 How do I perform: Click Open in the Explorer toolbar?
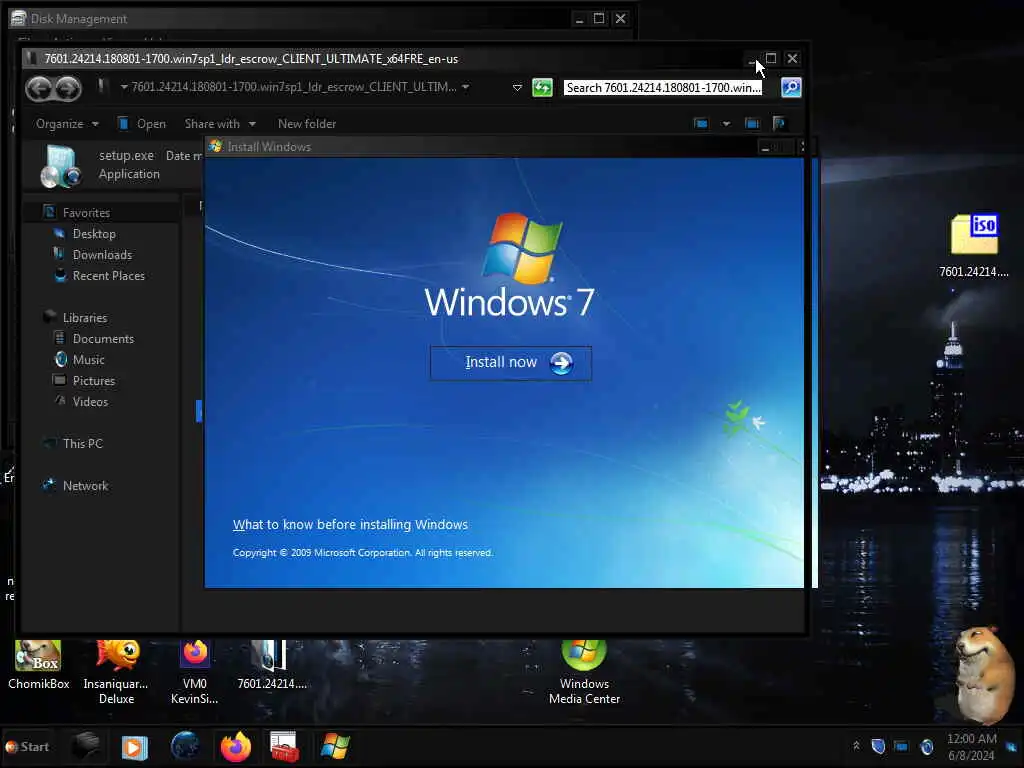click(142, 123)
